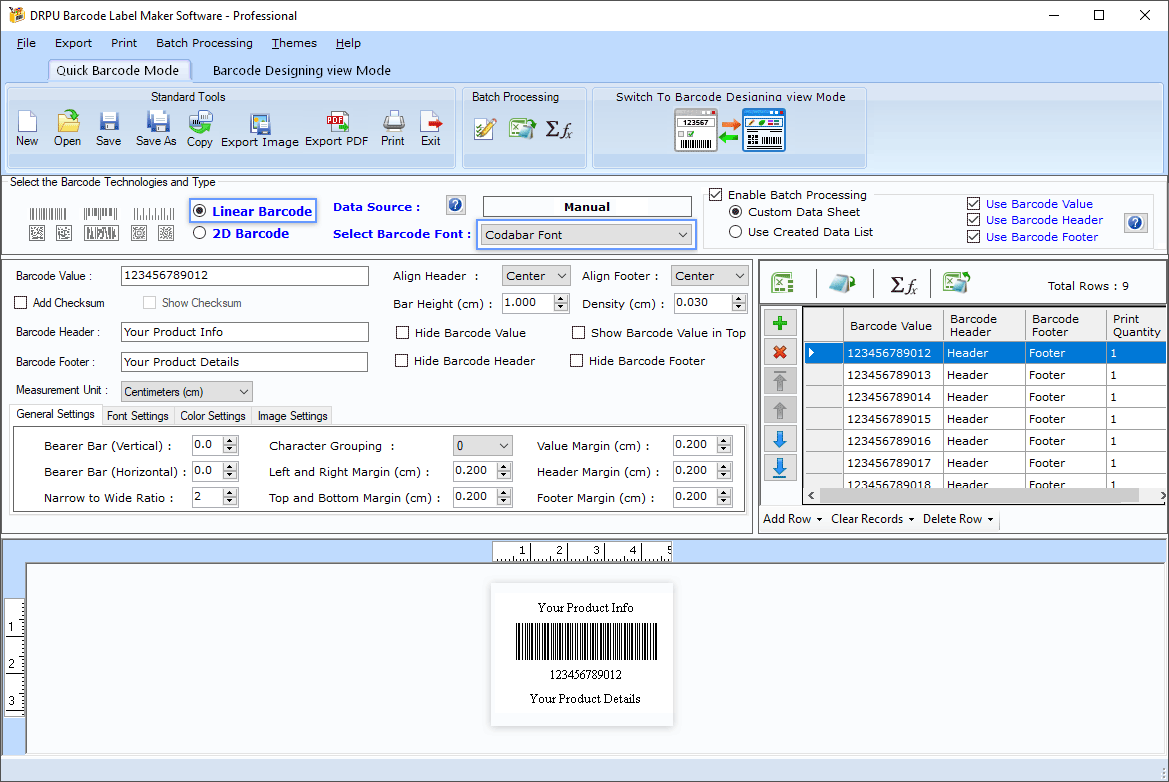Open the Font Settings tab
Screen dimensions: 1169x782
137,416
